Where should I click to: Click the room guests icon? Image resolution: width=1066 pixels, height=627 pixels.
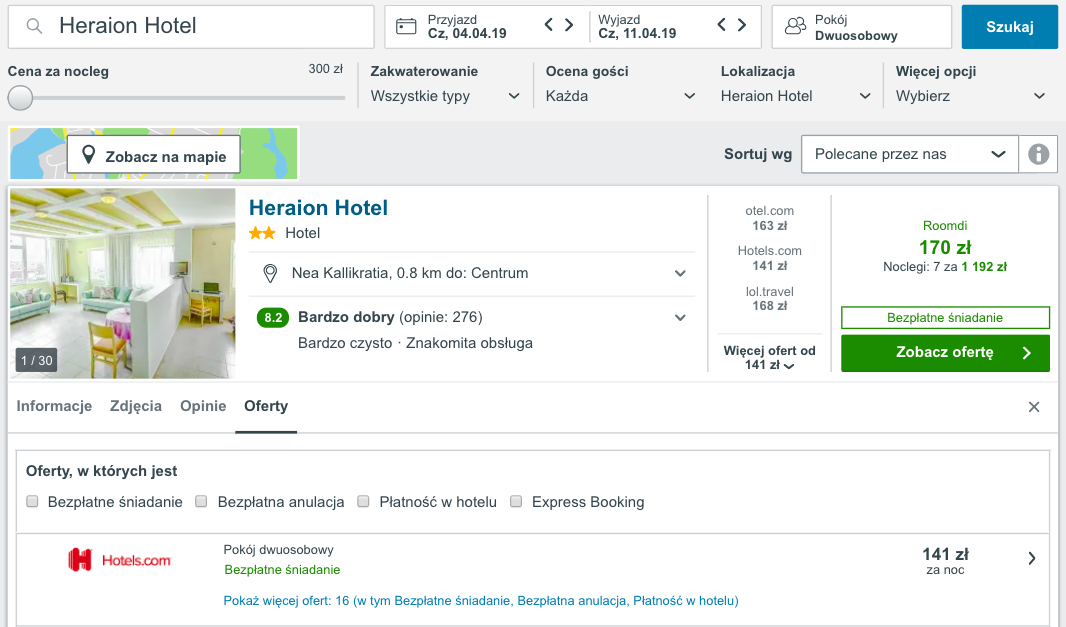(795, 27)
